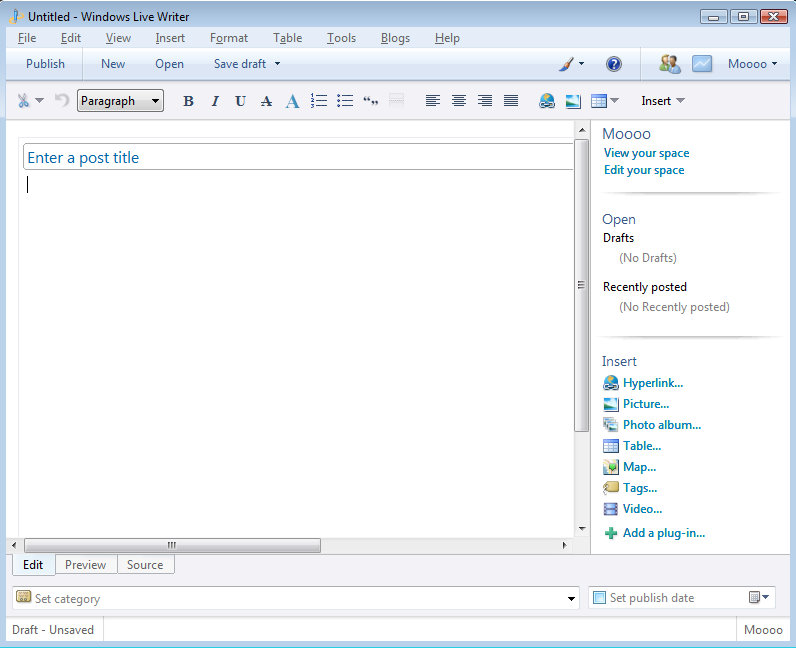
Task: Open the File menu
Action: click(x=27, y=38)
